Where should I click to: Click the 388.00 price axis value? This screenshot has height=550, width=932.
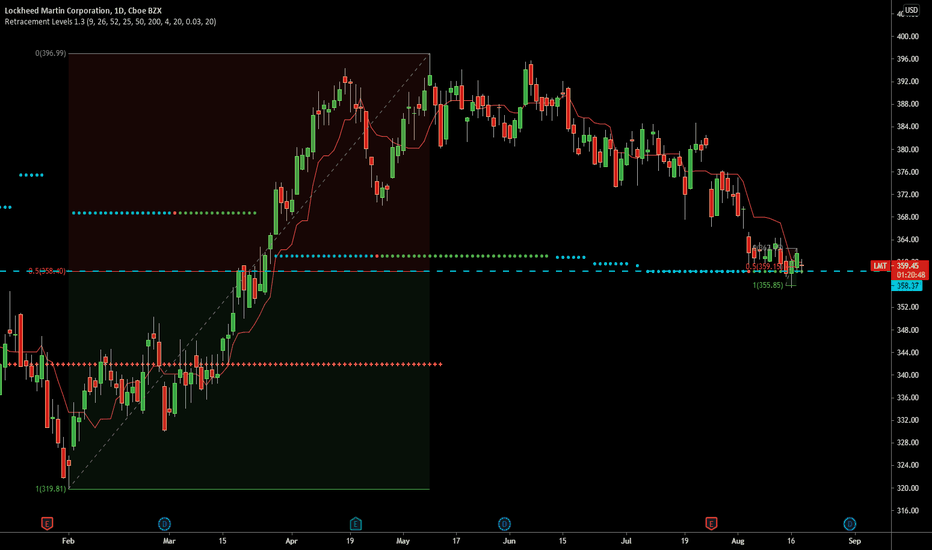coord(908,104)
